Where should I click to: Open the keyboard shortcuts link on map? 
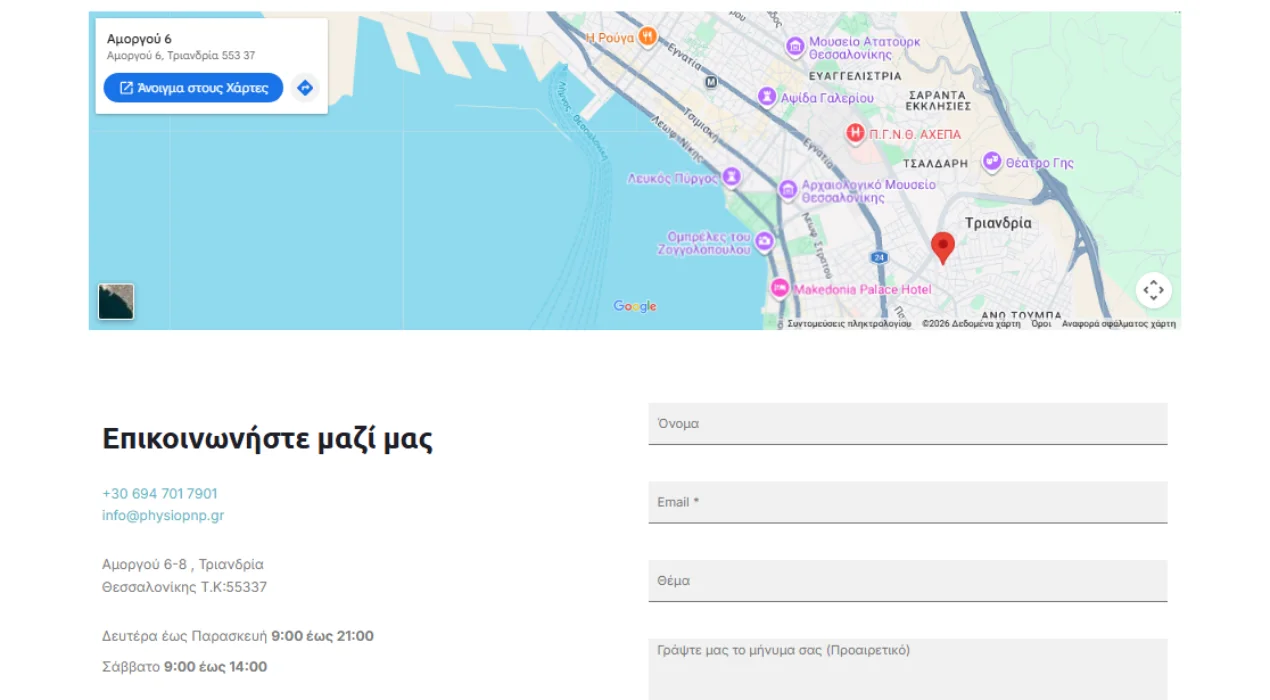(x=849, y=324)
